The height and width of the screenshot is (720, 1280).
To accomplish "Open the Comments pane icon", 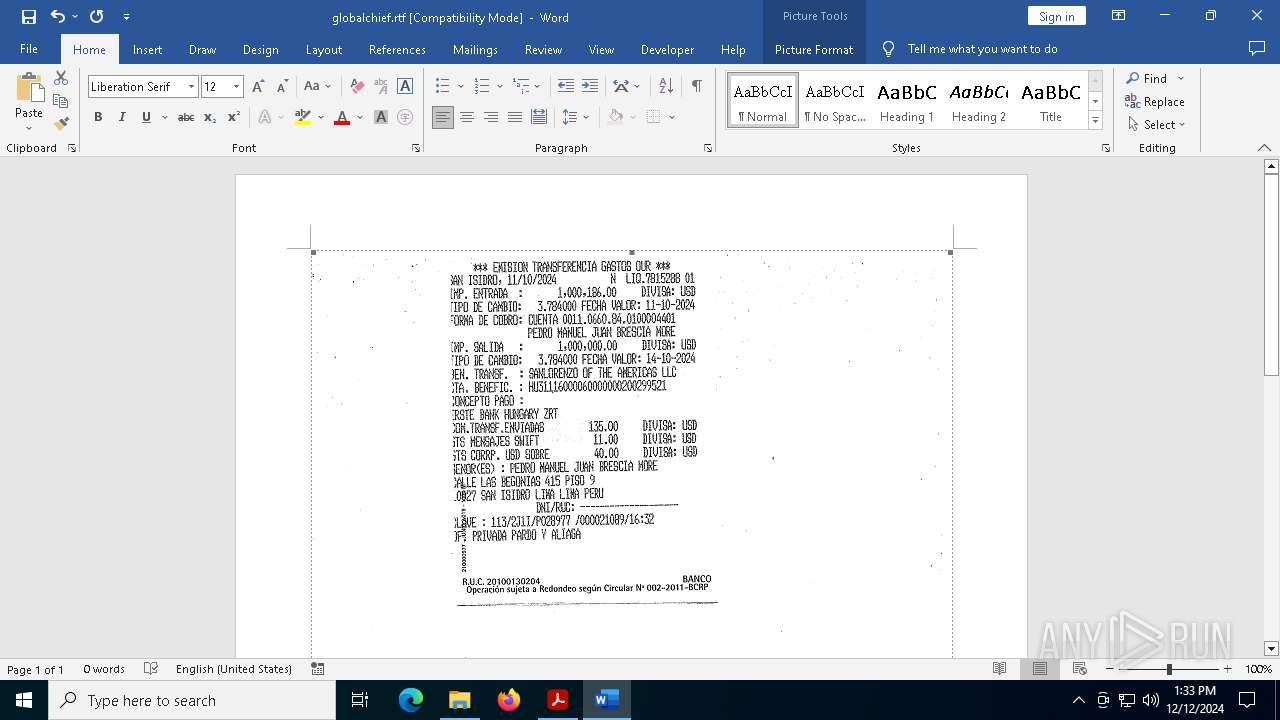I will coord(1257,49).
